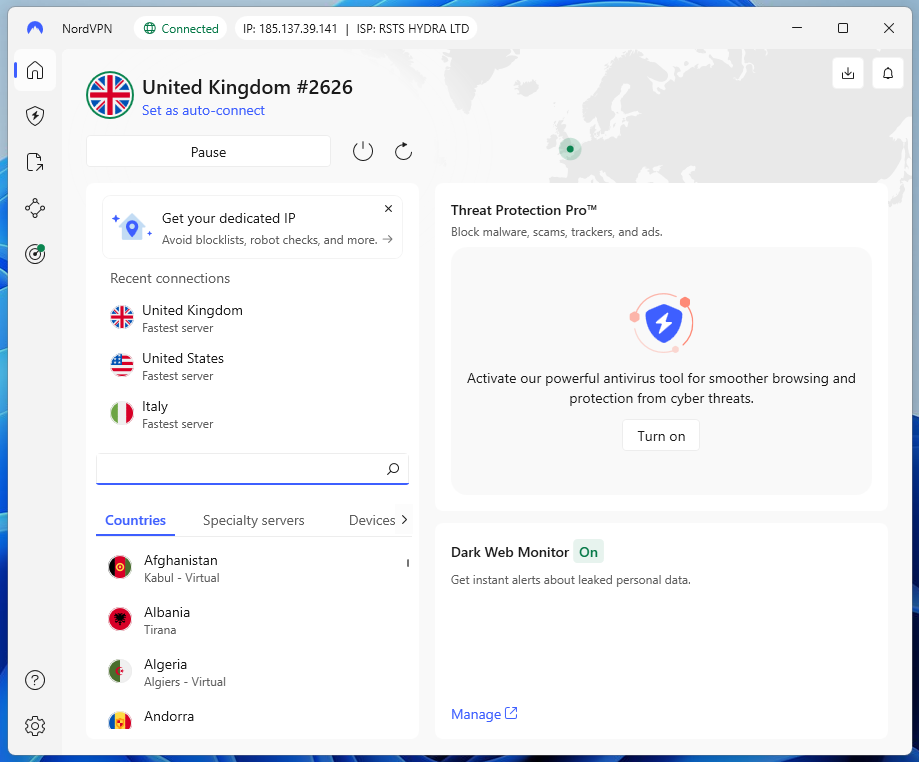The height and width of the screenshot is (762, 919).
Task: Click the Albania flag icon
Action: point(120,619)
